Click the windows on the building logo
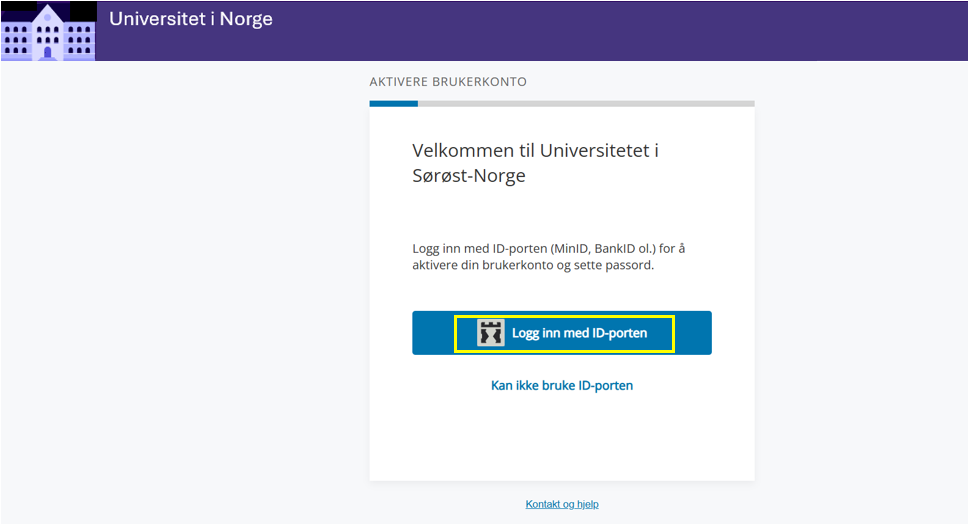 click(17, 41)
